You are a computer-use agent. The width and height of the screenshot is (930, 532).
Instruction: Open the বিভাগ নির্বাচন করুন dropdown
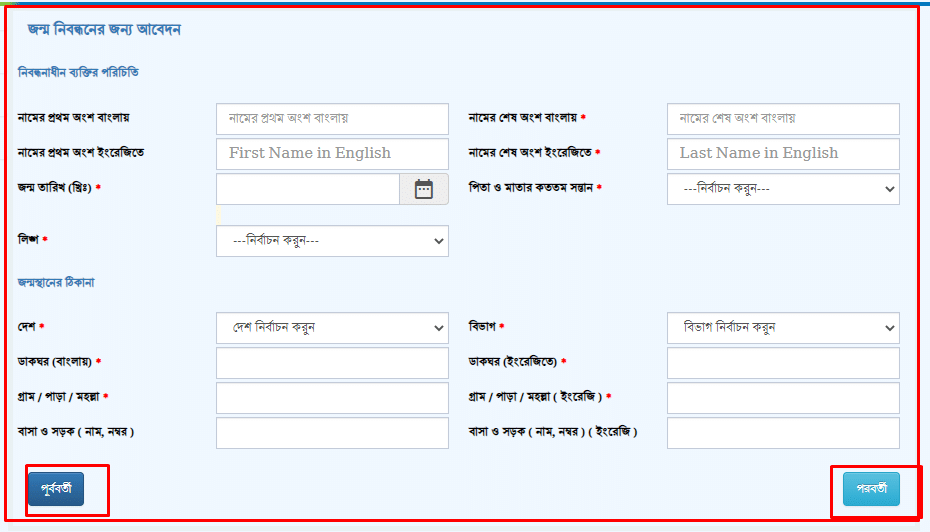(x=782, y=328)
